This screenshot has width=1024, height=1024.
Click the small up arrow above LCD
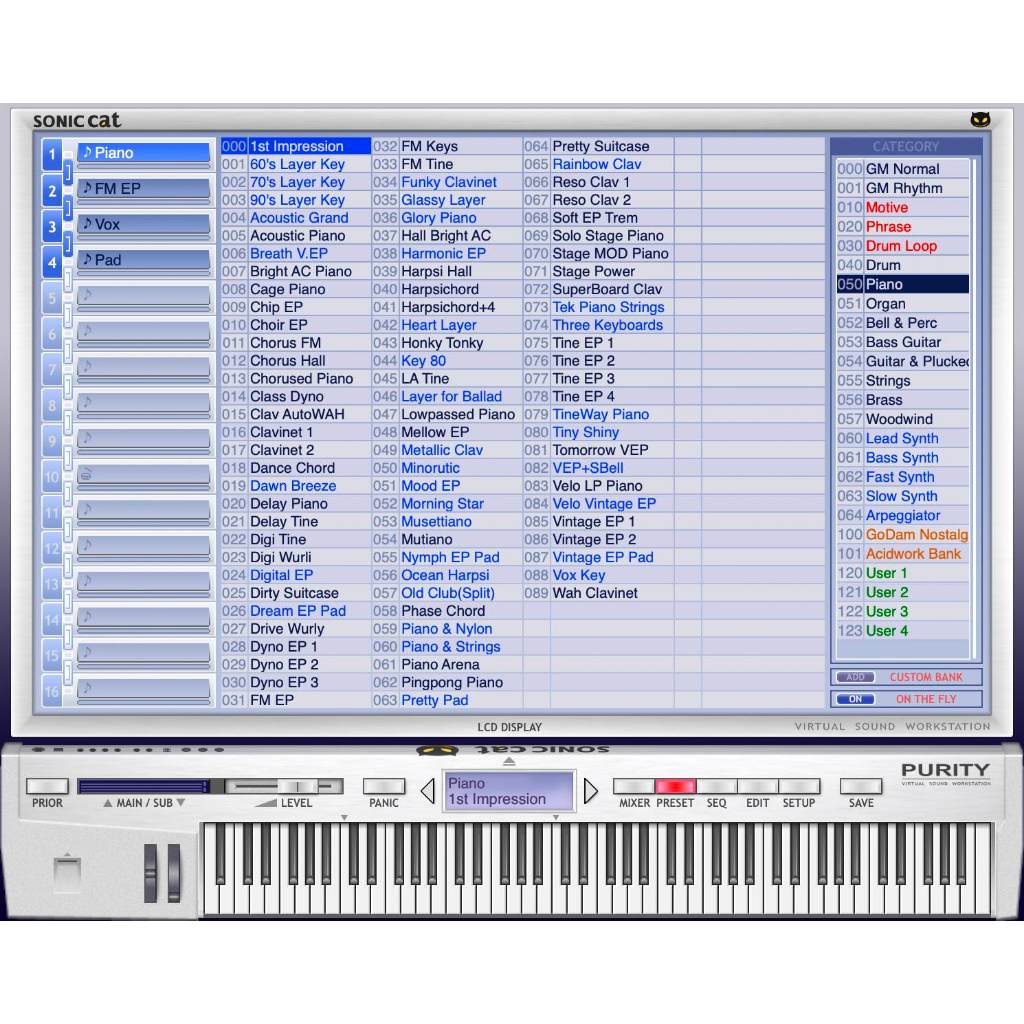coord(509,762)
